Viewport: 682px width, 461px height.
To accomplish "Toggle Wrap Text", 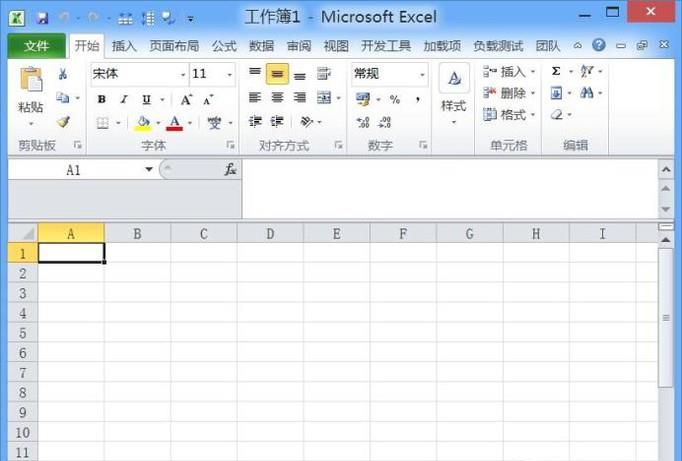I will [324, 73].
